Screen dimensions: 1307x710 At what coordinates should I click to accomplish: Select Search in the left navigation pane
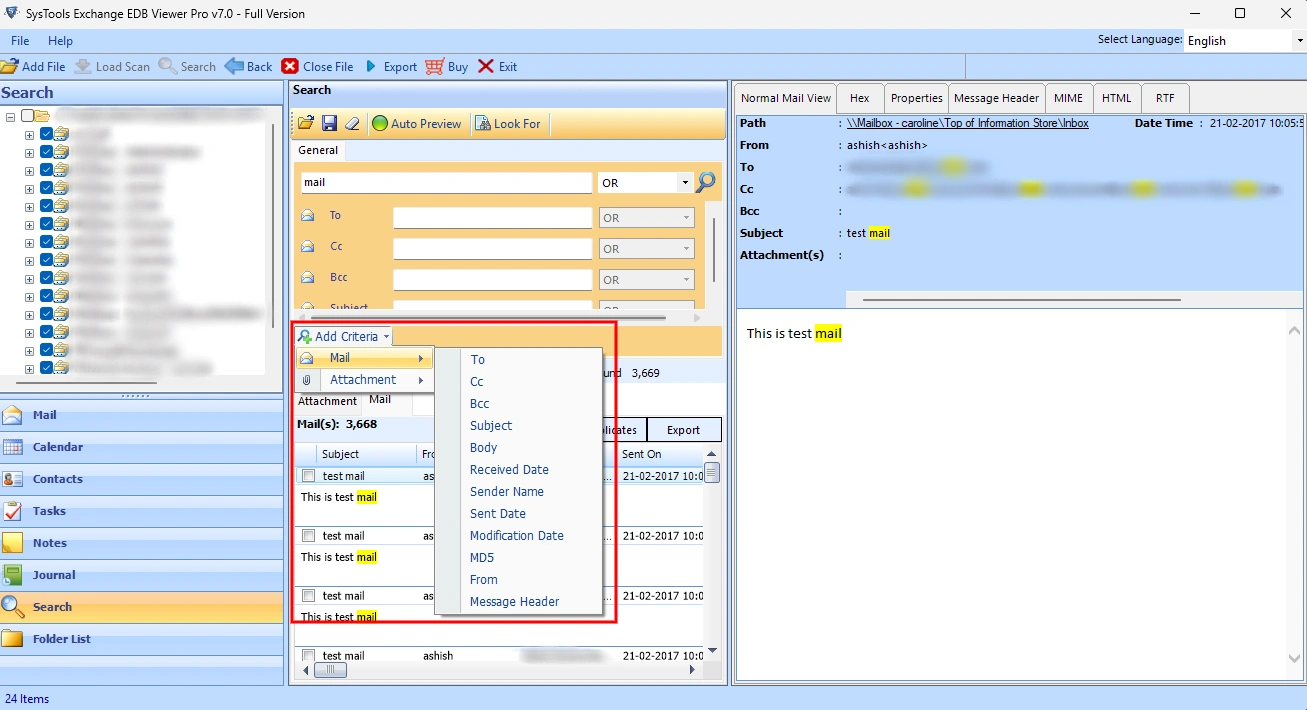[142, 607]
